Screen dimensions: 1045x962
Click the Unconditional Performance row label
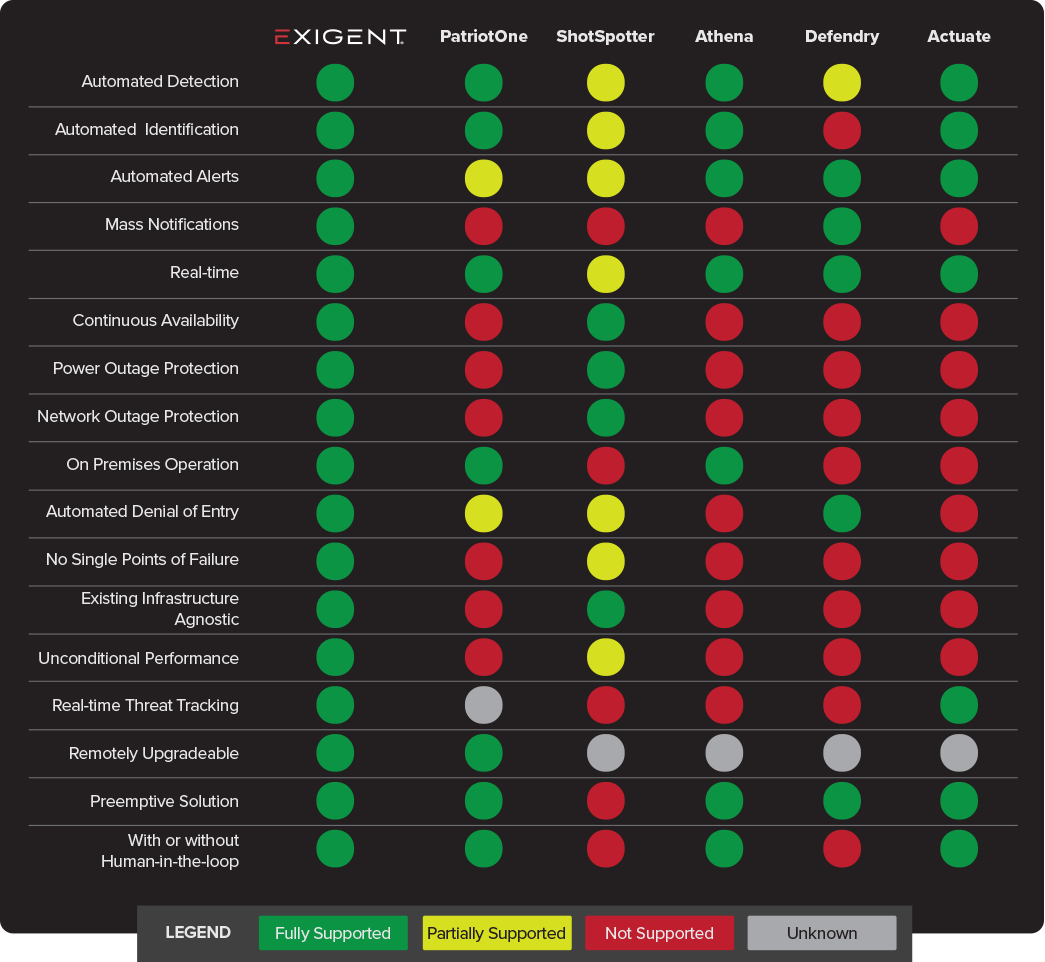pos(139,659)
